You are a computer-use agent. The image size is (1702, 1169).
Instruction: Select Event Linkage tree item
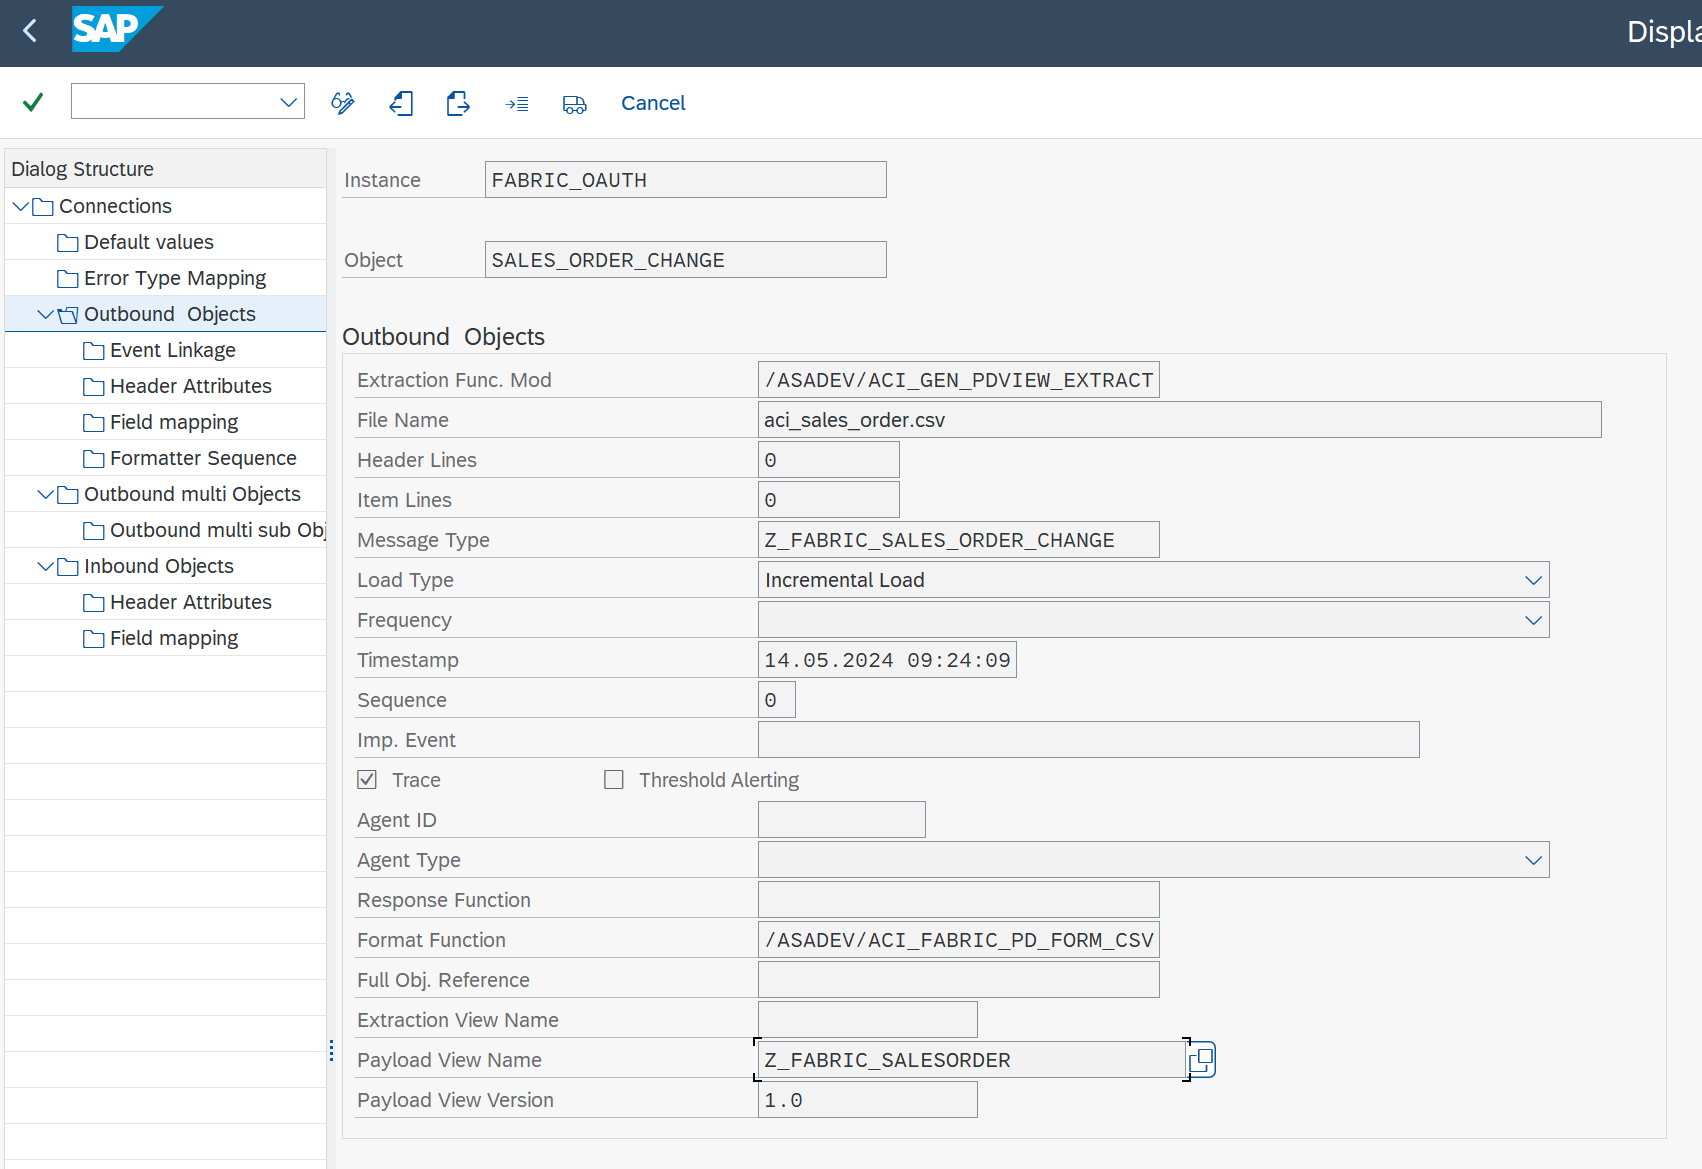[x=173, y=350]
